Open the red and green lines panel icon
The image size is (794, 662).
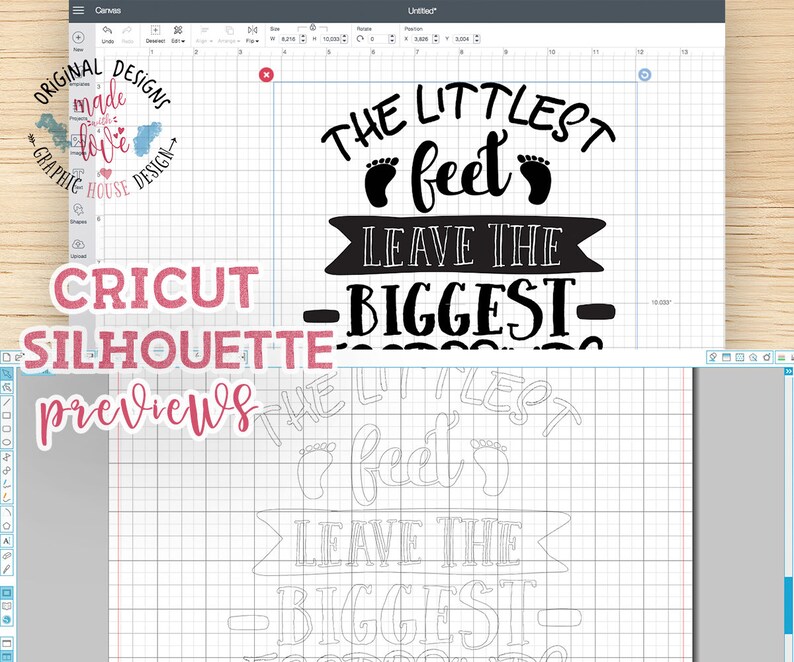click(783, 357)
